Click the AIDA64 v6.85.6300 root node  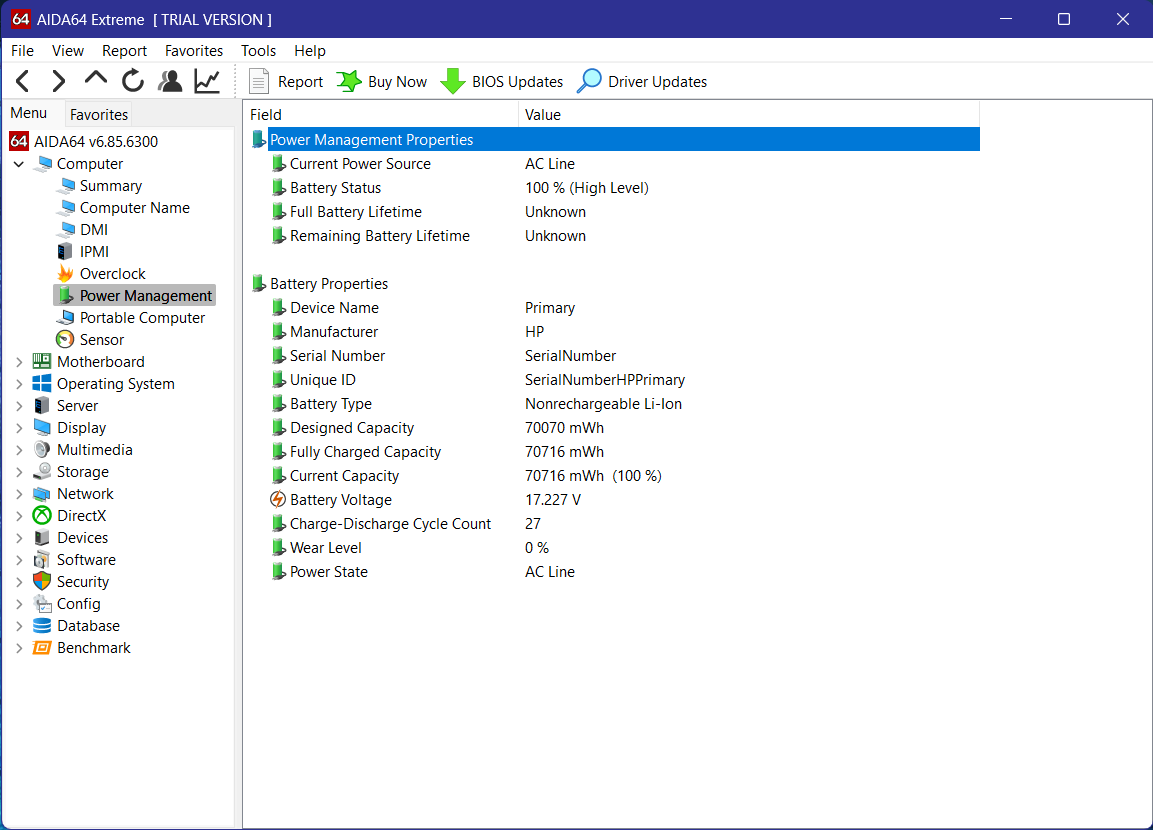point(84,141)
